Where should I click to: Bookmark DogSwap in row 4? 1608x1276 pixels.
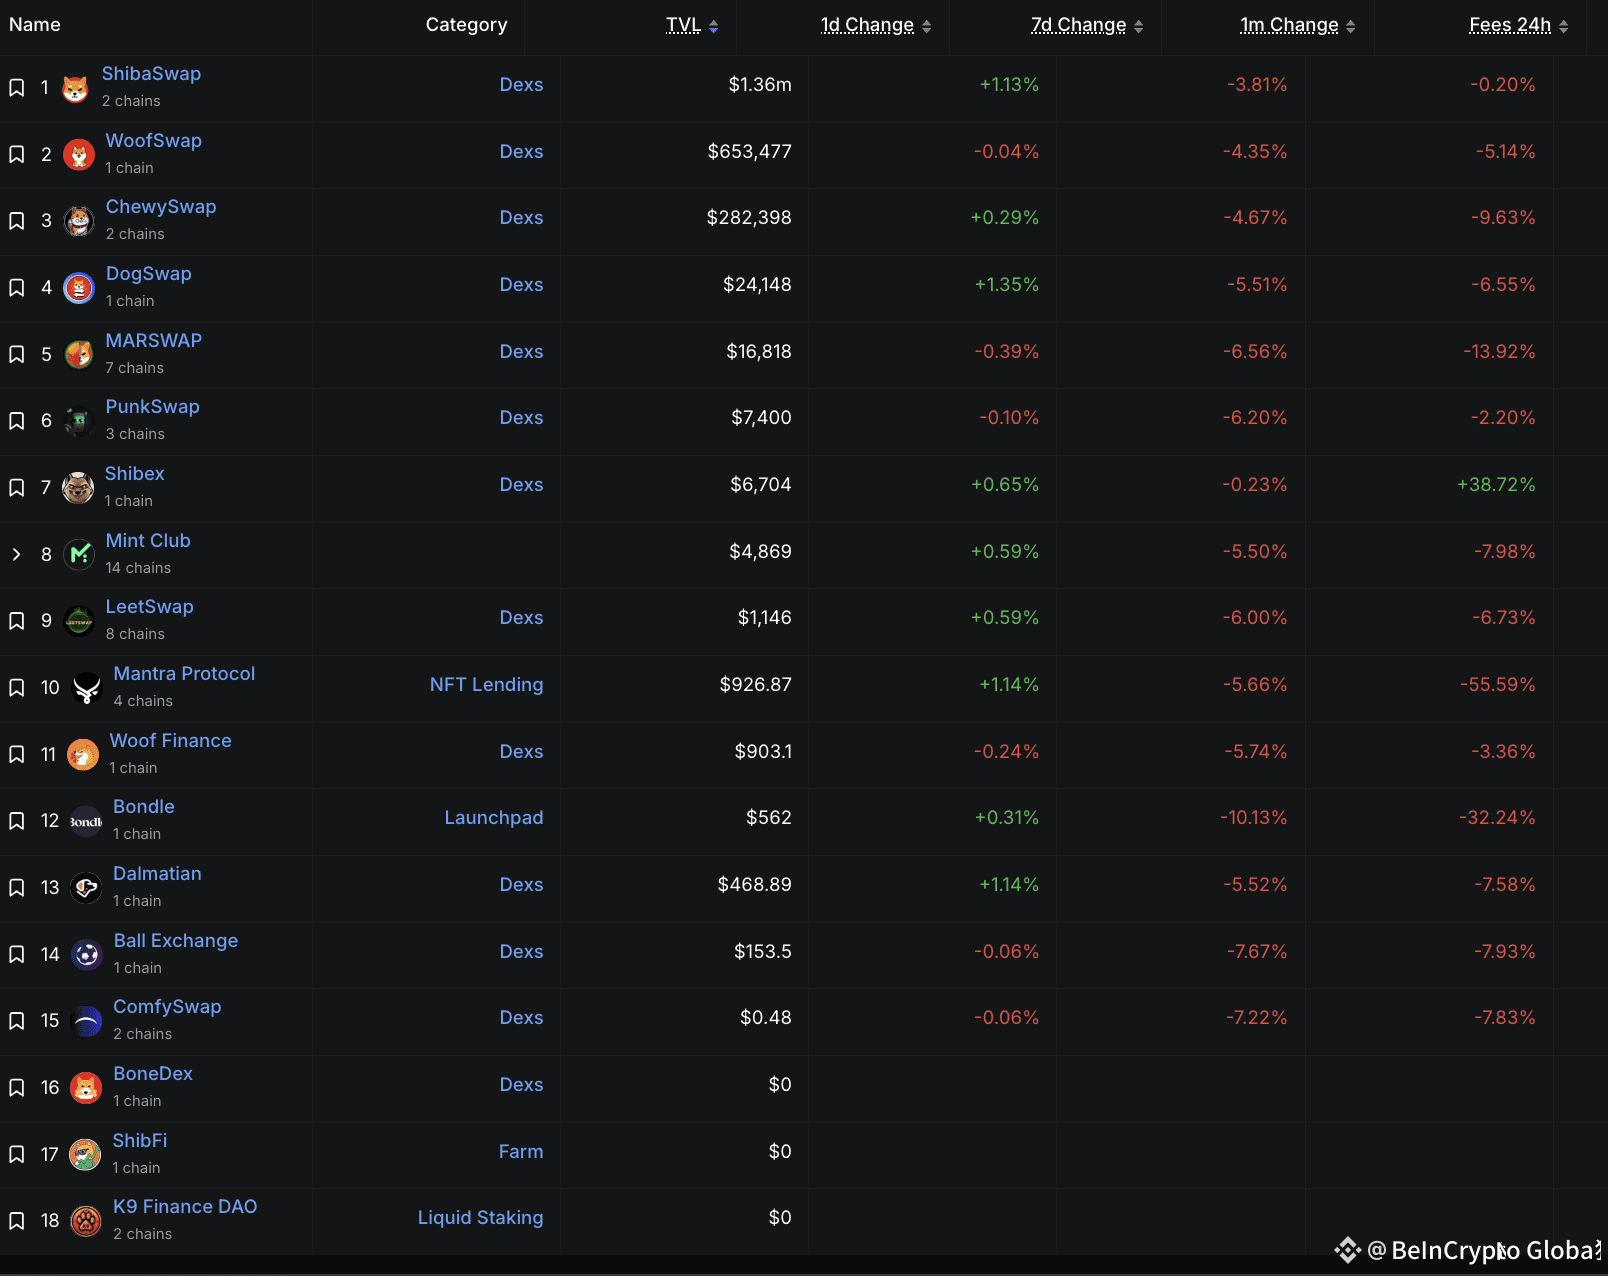click(x=17, y=288)
